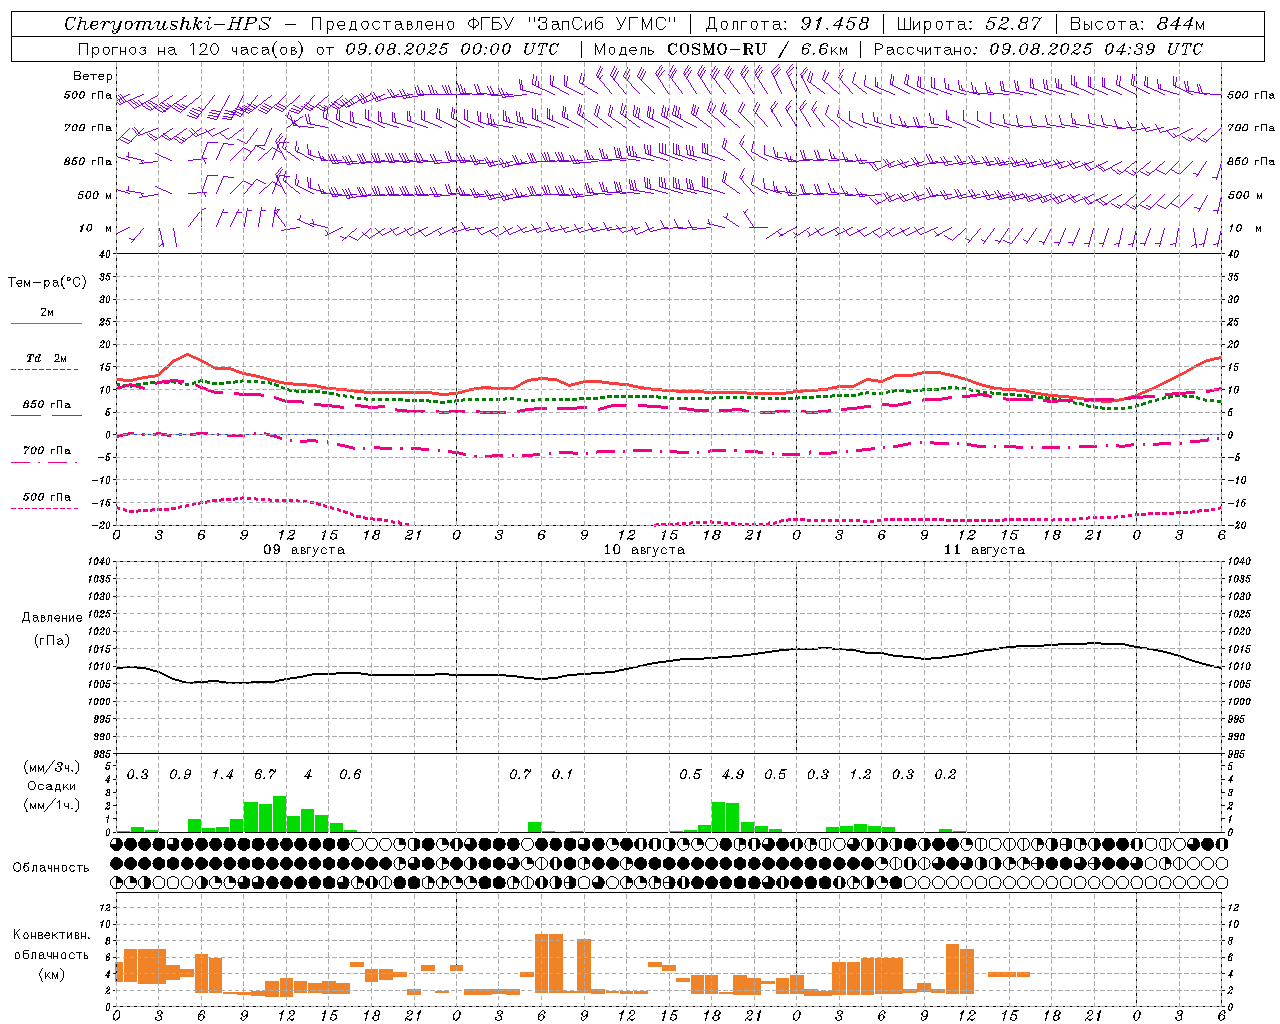Click the Высота: 844м value
This screenshot has width=1280, height=1024.
click(1138, 24)
